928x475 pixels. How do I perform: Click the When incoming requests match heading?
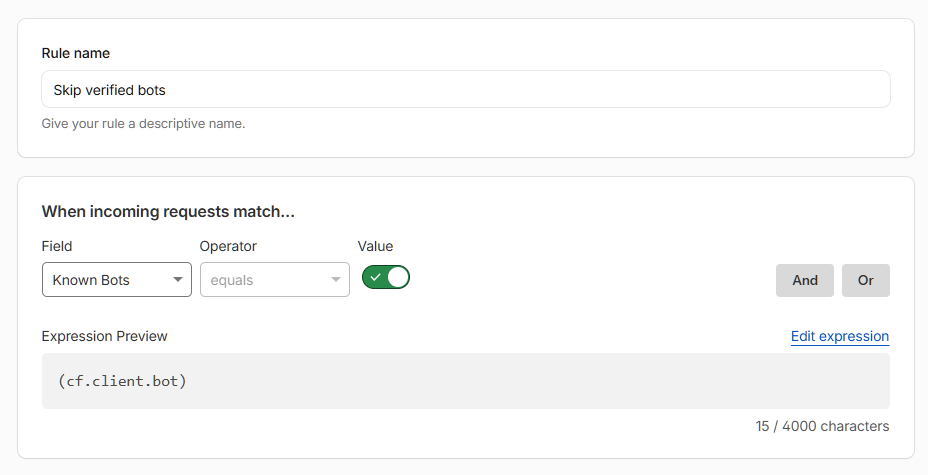tap(168, 212)
